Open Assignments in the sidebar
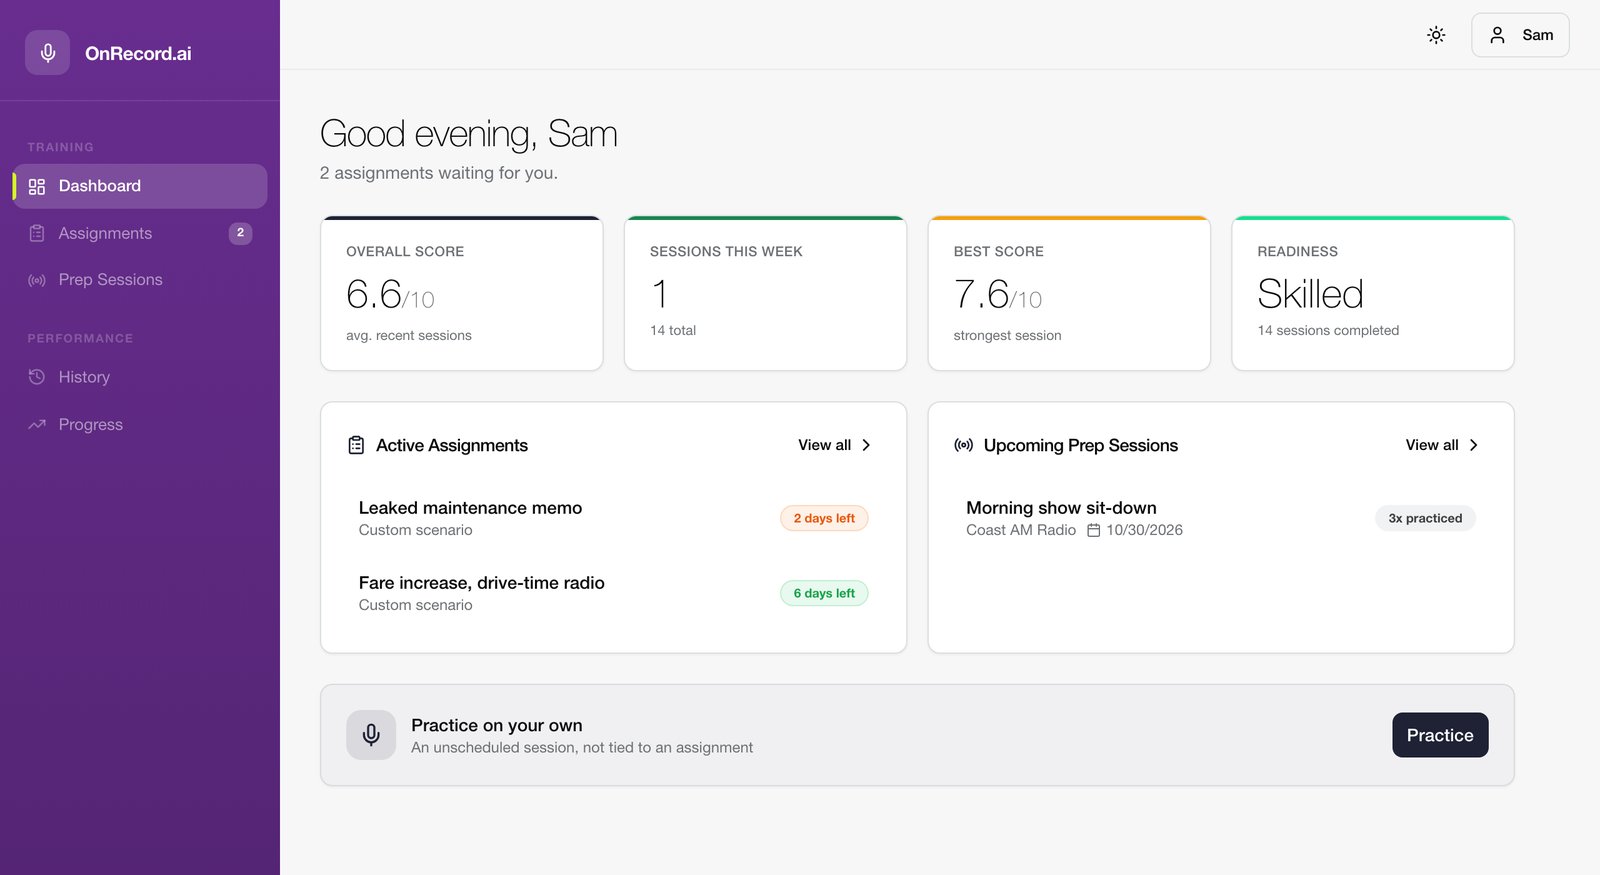 pyautogui.click(x=140, y=233)
